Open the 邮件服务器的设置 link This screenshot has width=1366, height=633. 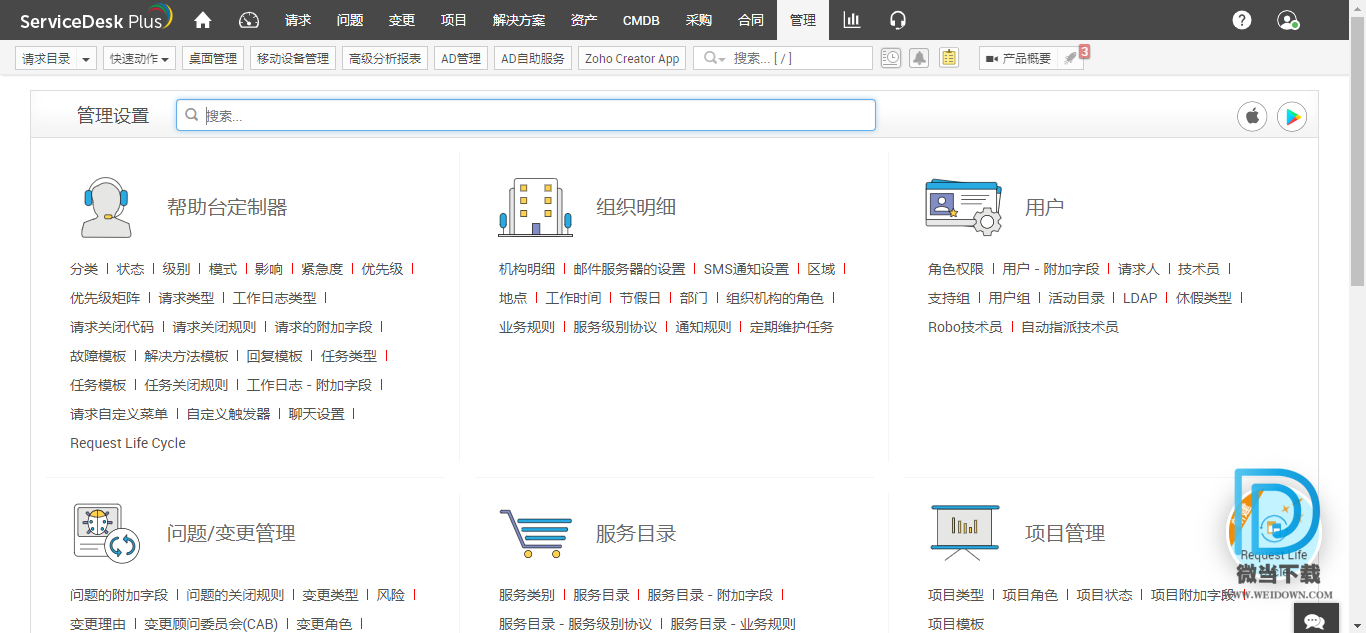[629, 269]
